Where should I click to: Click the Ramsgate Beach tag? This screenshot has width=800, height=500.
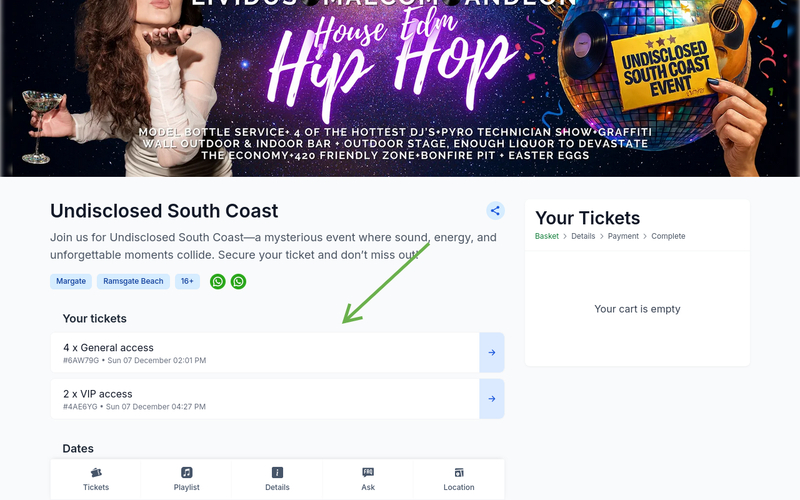(133, 282)
